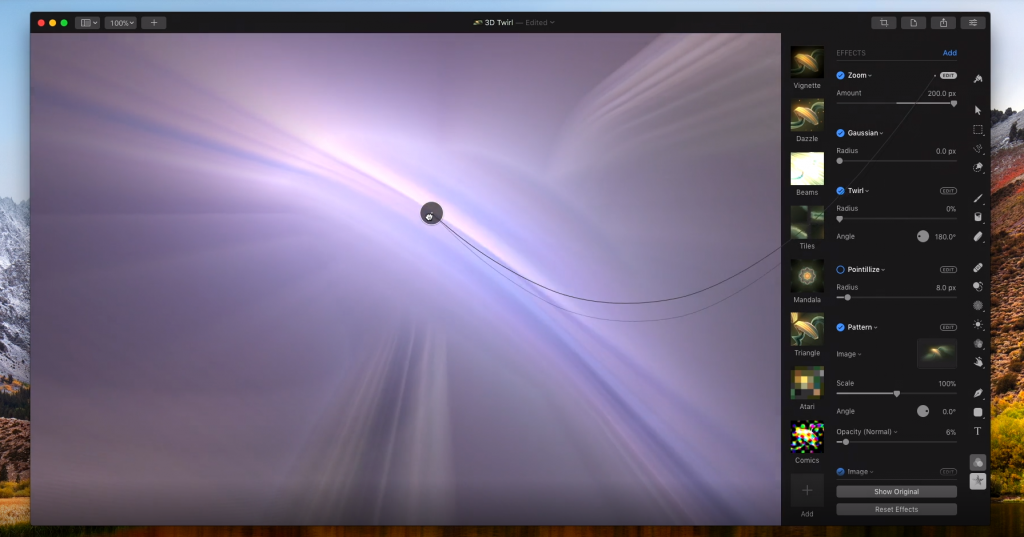1024x537 pixels.
Task: Open the Pattern effect name dropdown
Action: point(863,327)
